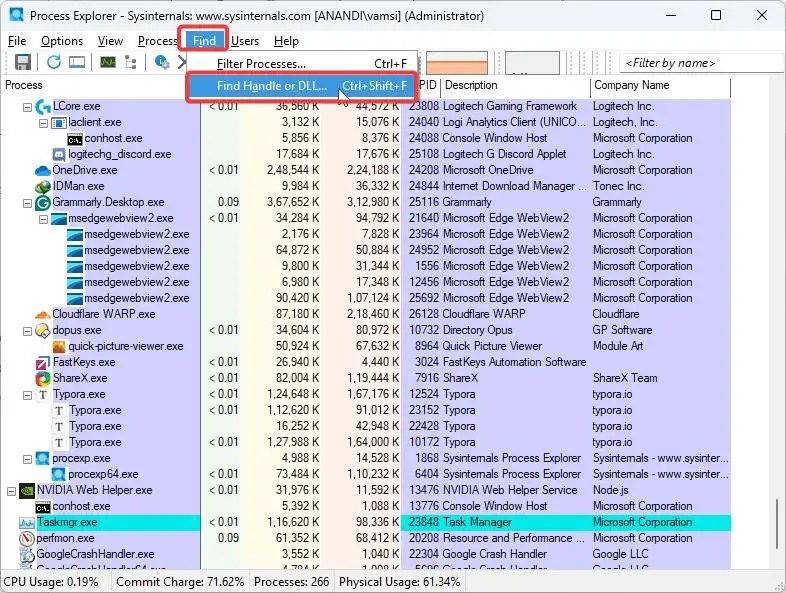
Task: Click the logitechg_discord.exe Discord icon
Action: [x=59, y=154]
